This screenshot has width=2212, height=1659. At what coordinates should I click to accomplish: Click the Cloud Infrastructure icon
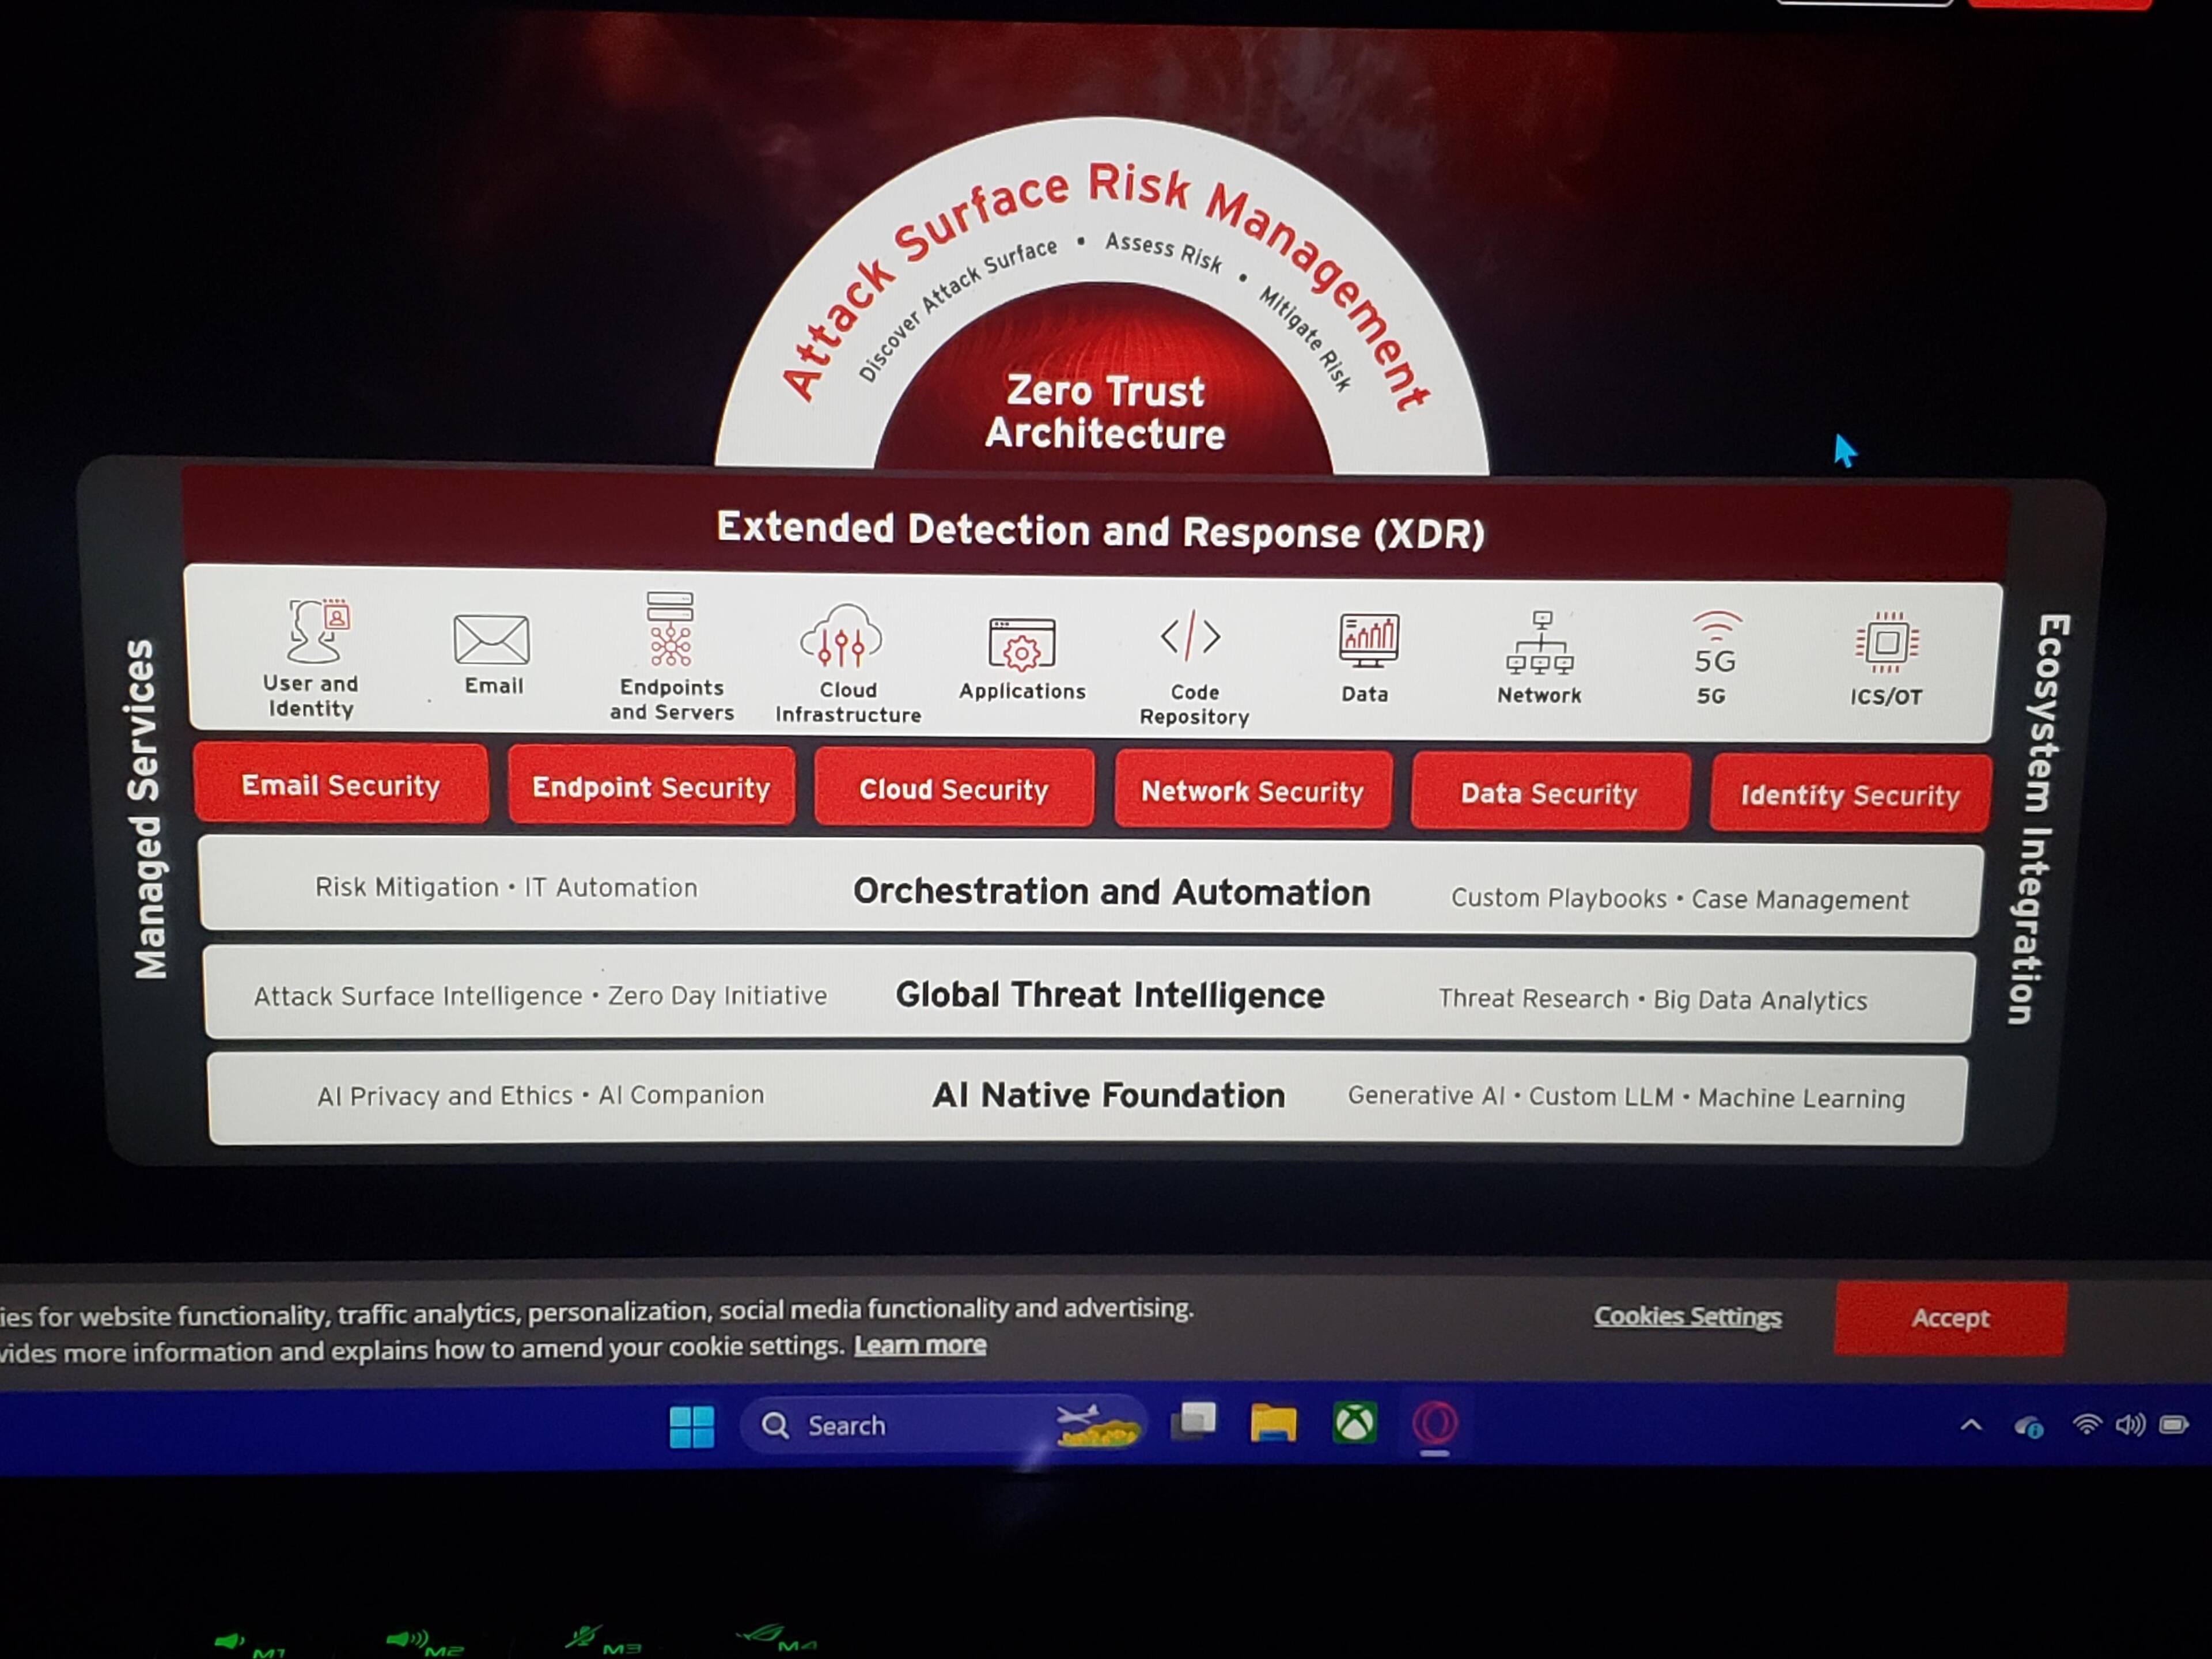[x=842, y=636]
